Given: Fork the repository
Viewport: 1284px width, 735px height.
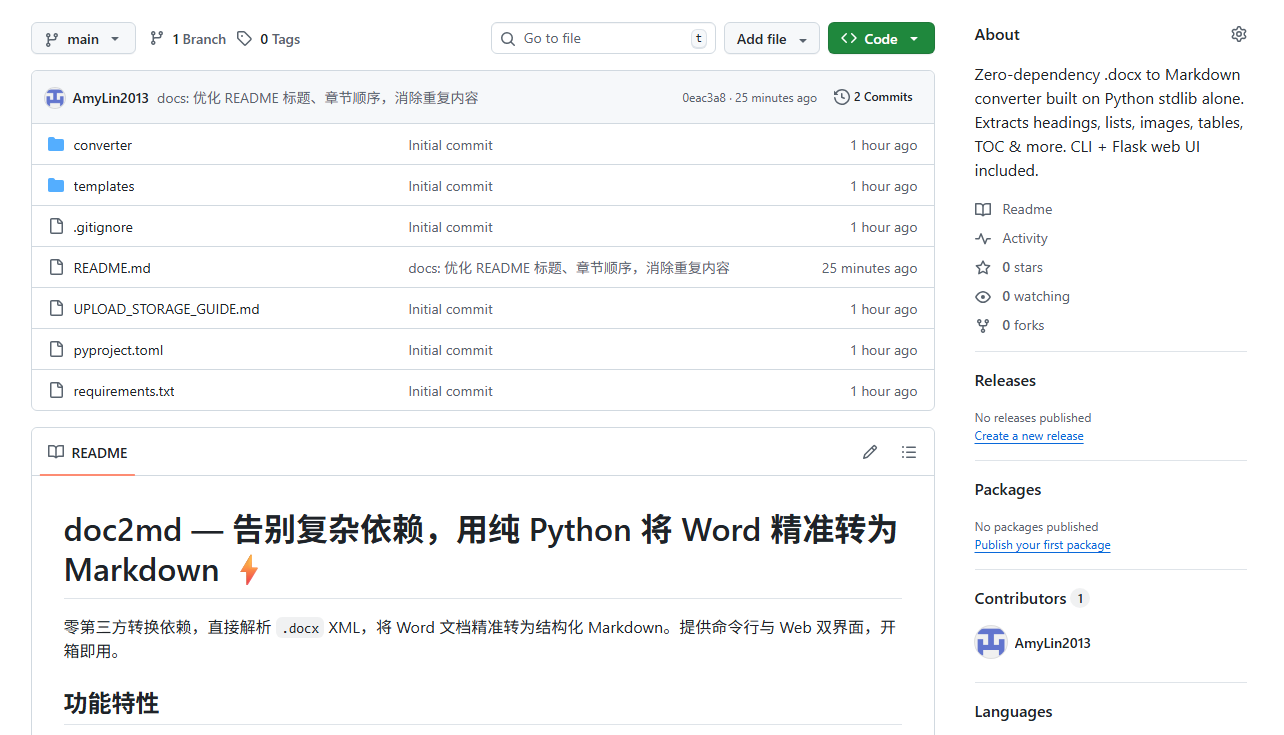Looking at the screenshot, I should pyautogui.click(x=983, y=325).
